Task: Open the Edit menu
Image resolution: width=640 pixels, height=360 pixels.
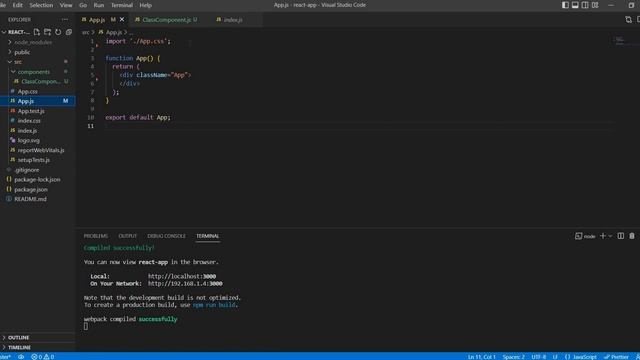Action: [18, 5]
